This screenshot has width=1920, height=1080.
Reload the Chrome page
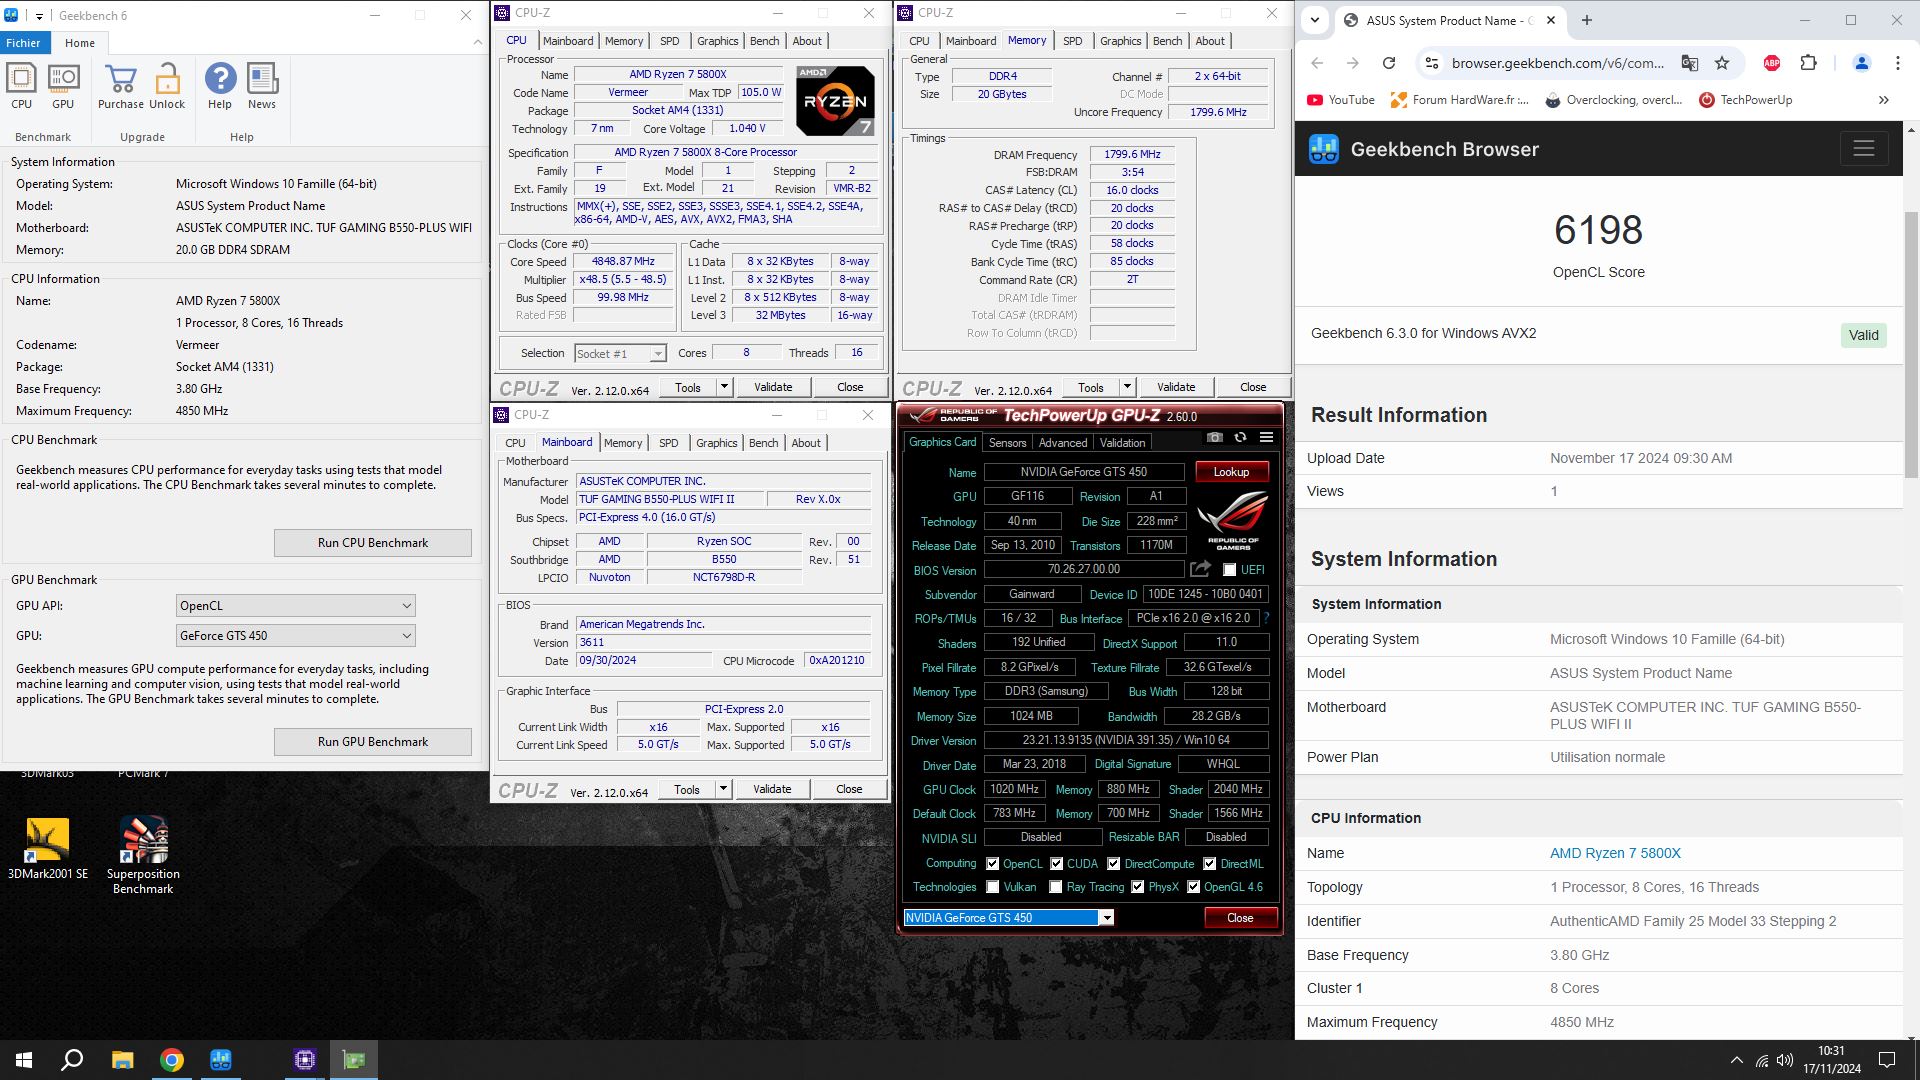(x=1389, y=63)
